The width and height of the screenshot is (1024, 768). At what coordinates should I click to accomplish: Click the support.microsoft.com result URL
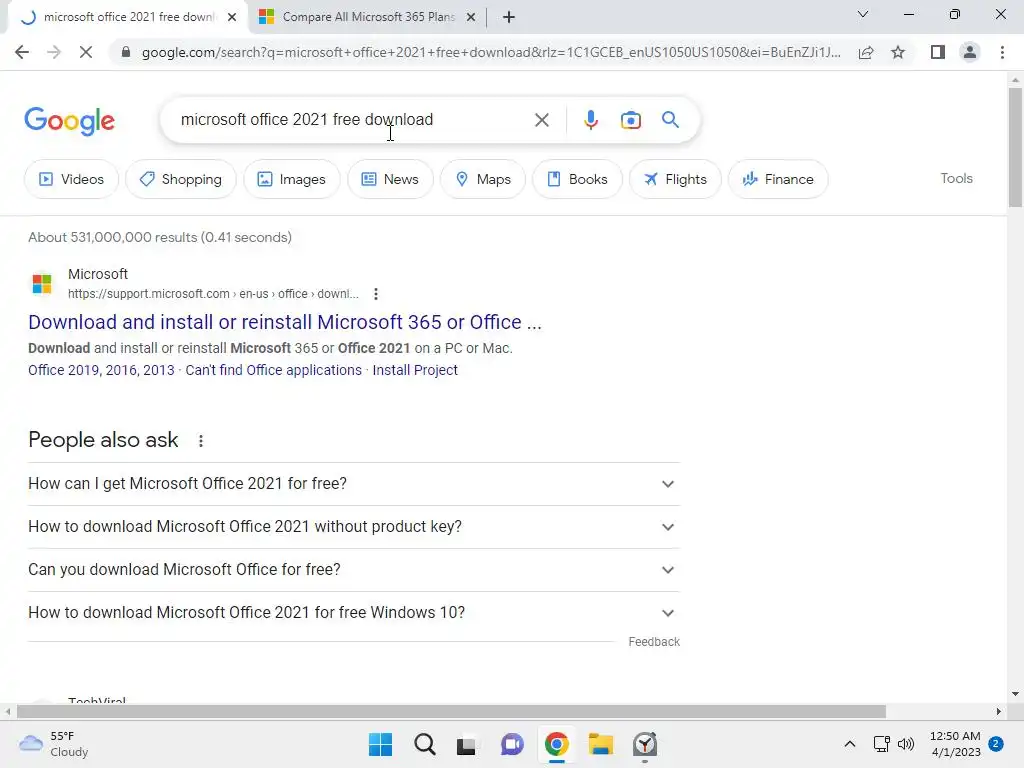(213, 294)
